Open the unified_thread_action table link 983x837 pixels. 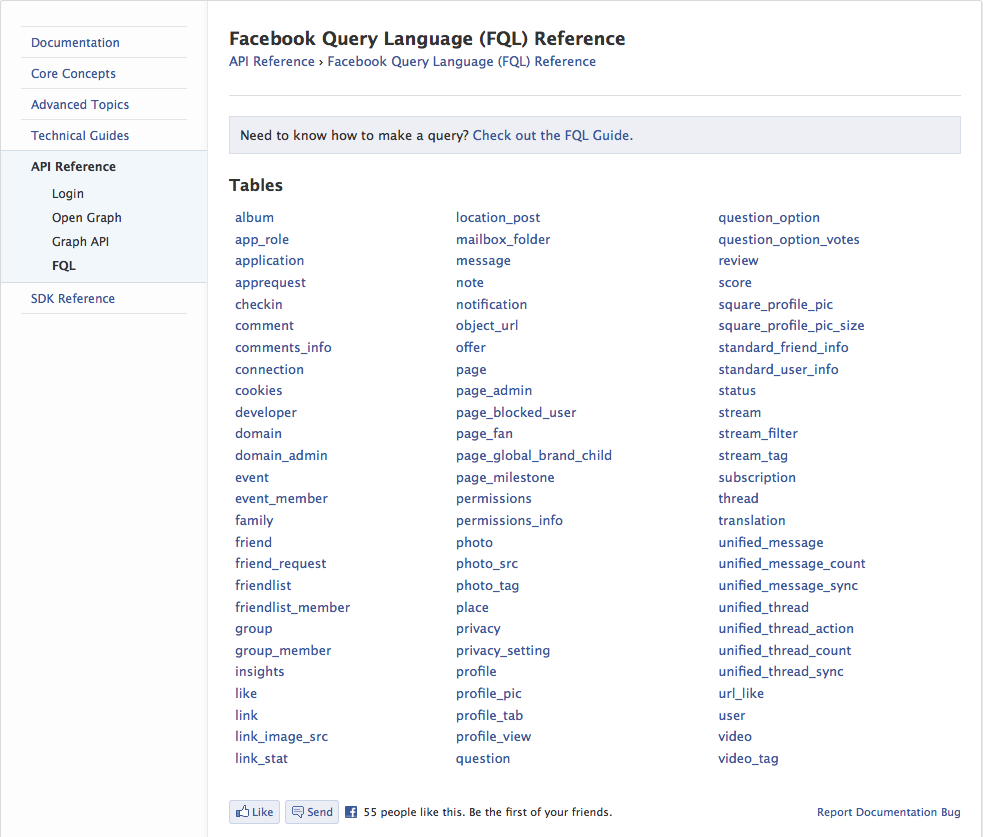786,629
